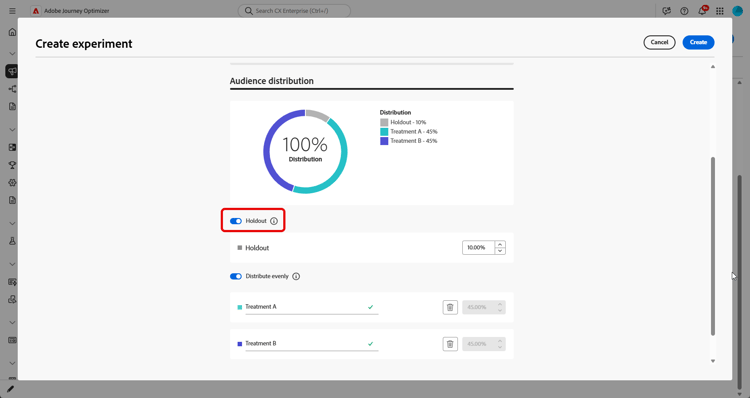Click the down arrow on Treatment B percentage
This screenshot has width=750, height=398.
pos(500,347)
